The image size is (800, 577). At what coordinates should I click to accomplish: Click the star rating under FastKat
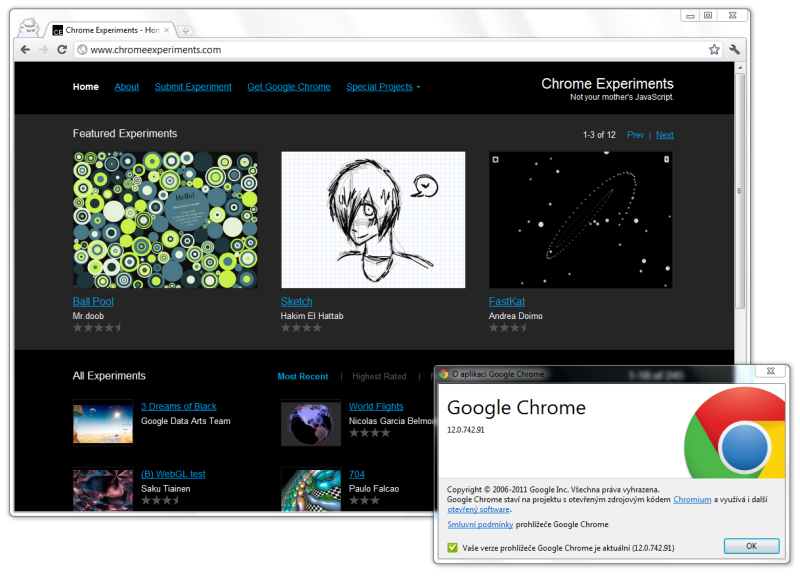508,328
